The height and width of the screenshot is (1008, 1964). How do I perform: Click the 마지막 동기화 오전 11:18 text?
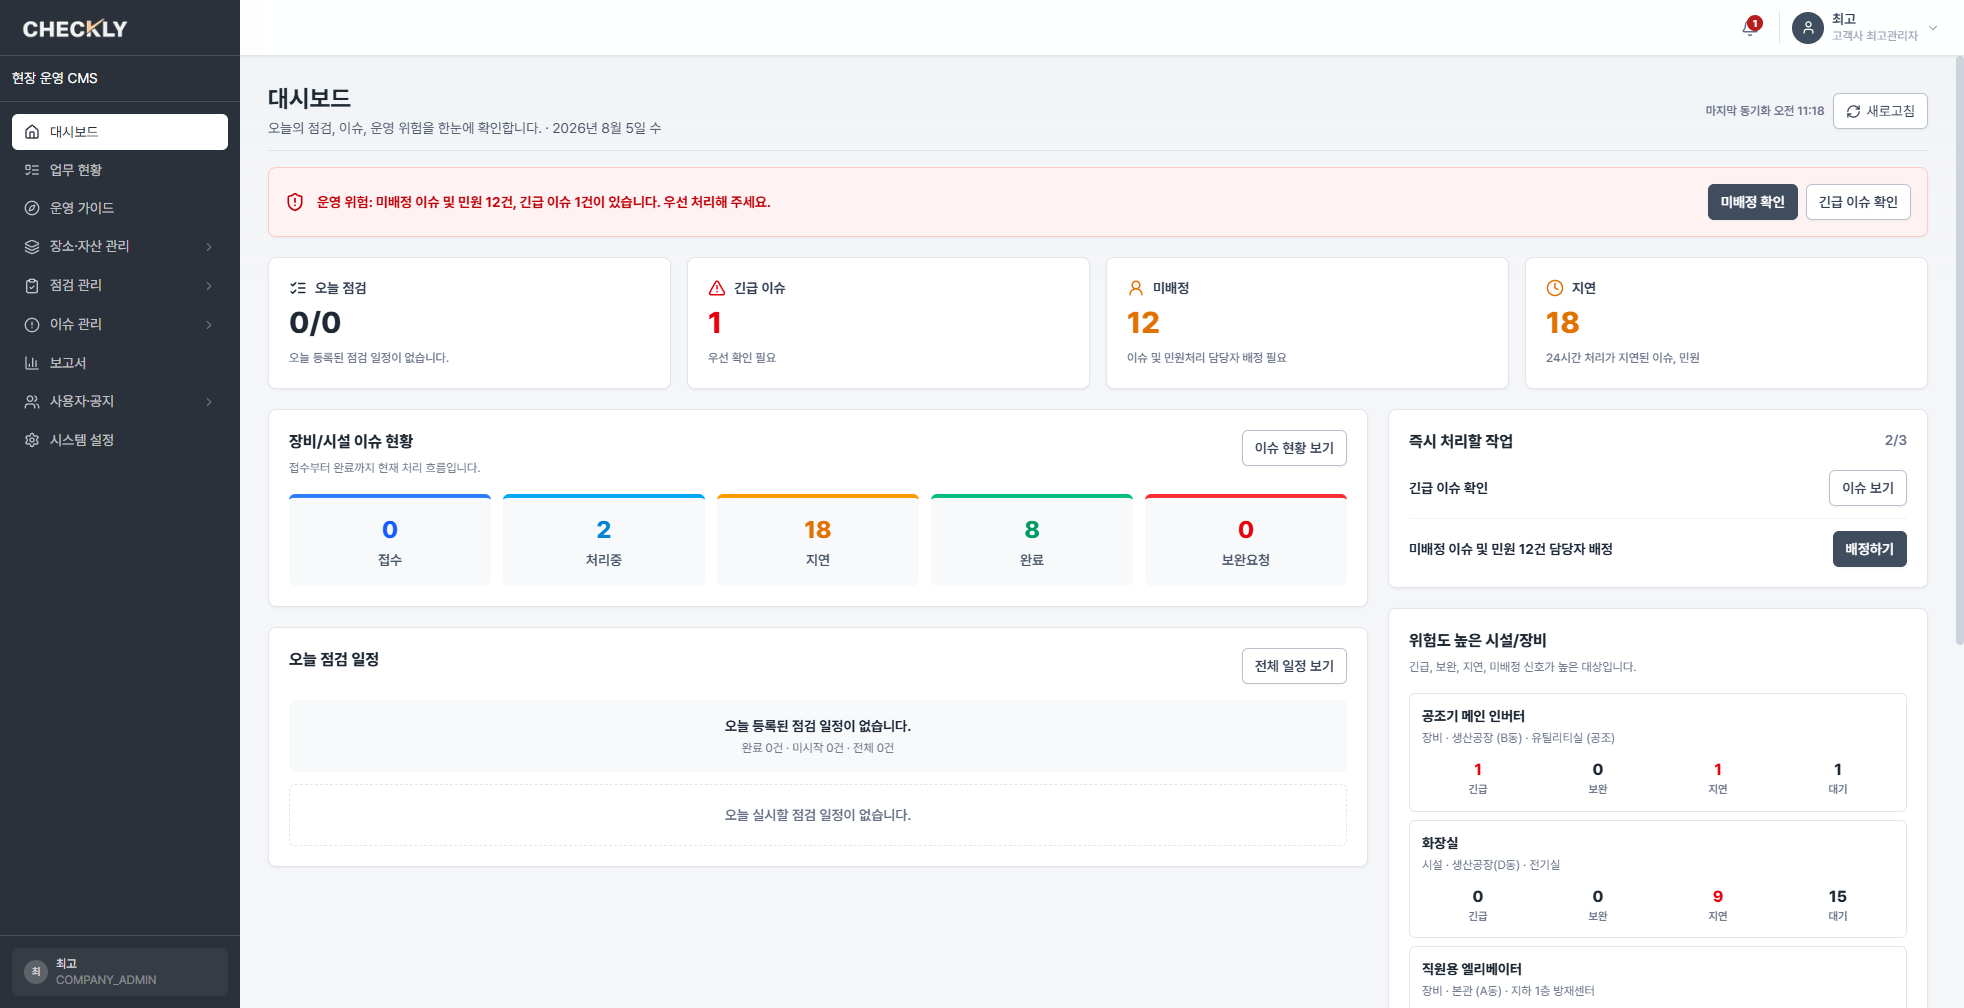[1765, 111]
